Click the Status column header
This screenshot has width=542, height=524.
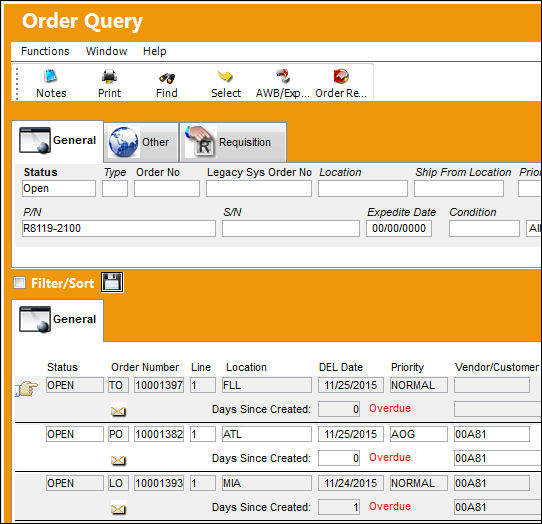click(63, 367)
